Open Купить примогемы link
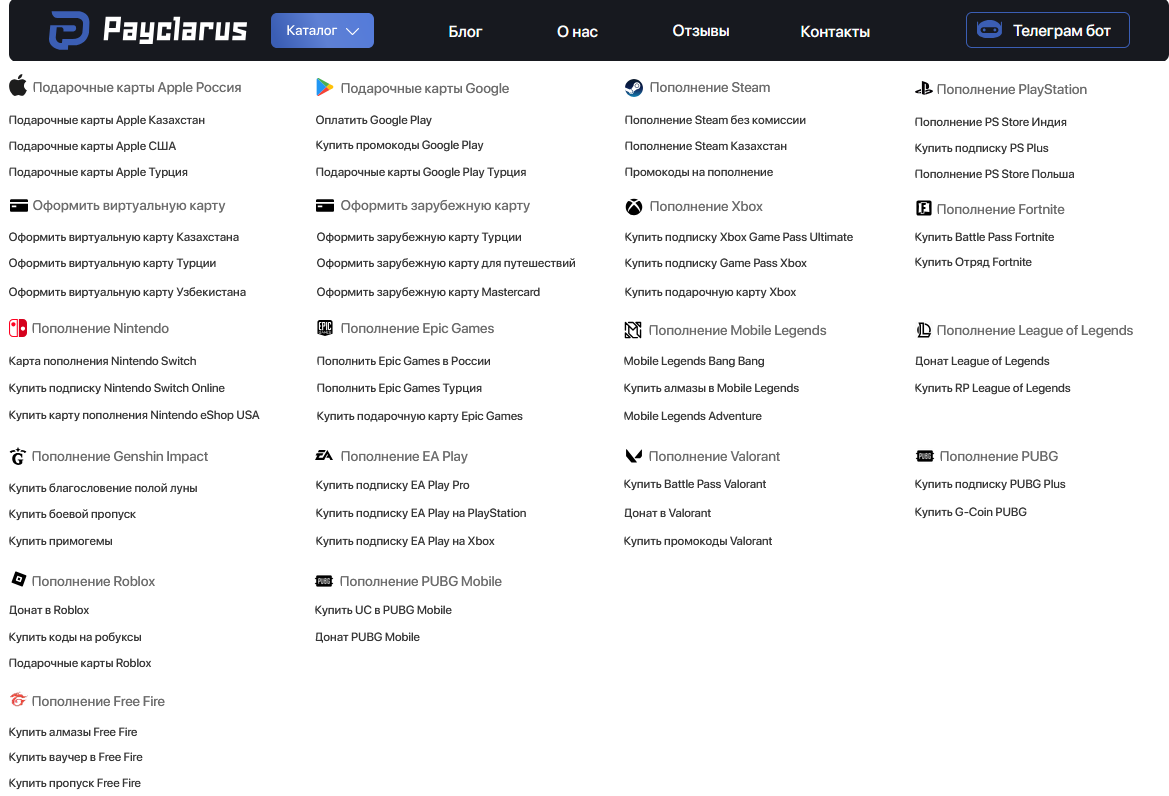This screenshot has height=796, width=1169. point(60,541)
